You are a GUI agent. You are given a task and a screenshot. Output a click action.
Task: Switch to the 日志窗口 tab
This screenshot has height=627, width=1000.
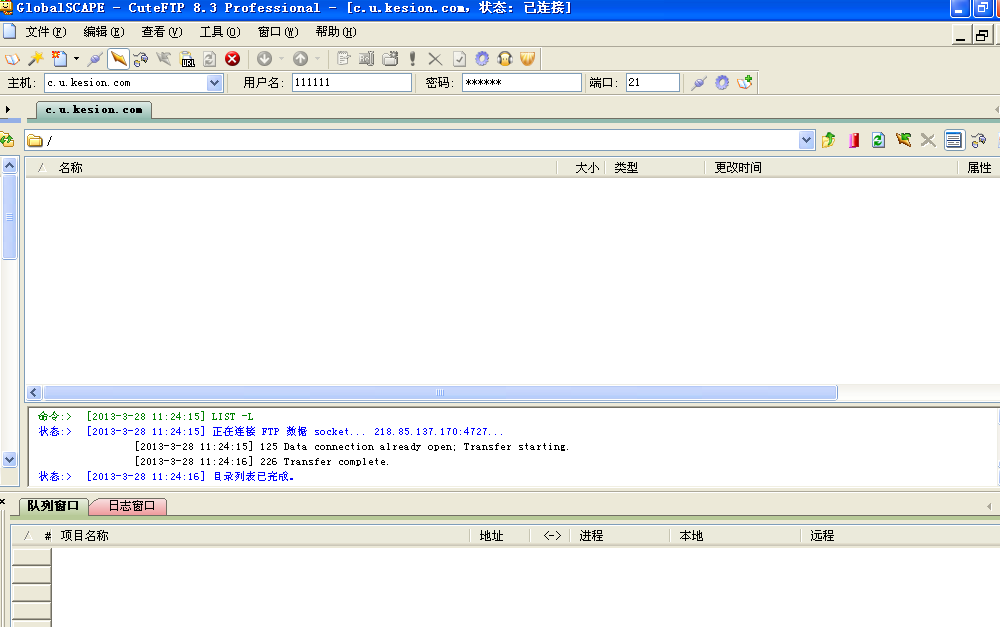click(127, 506)
